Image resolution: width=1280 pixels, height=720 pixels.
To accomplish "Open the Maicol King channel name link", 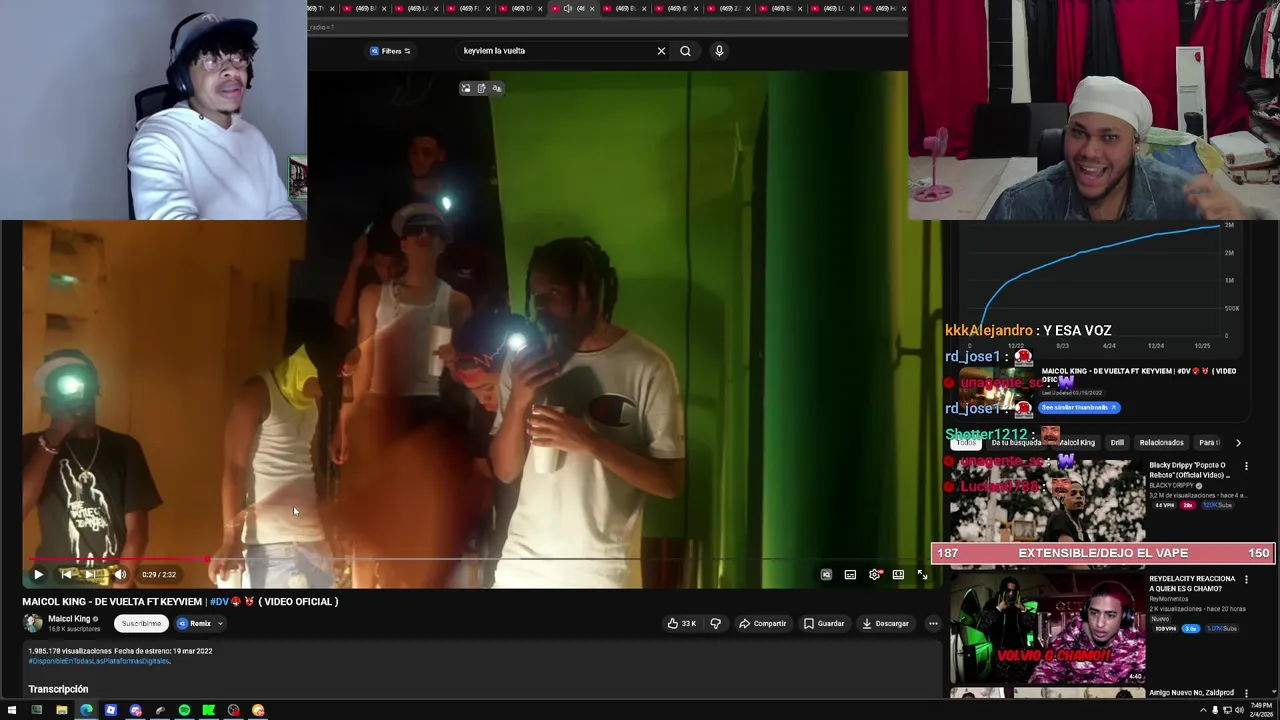I will point(69,618).
